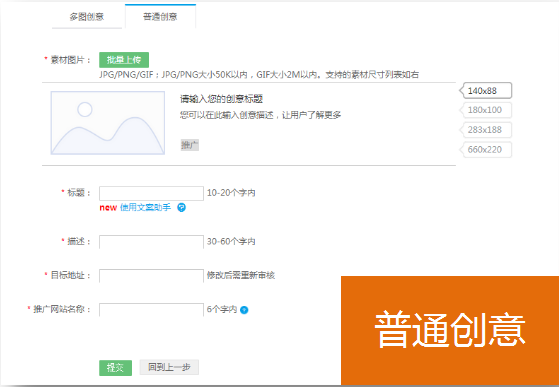Select the 普通创意 tab

160,16
